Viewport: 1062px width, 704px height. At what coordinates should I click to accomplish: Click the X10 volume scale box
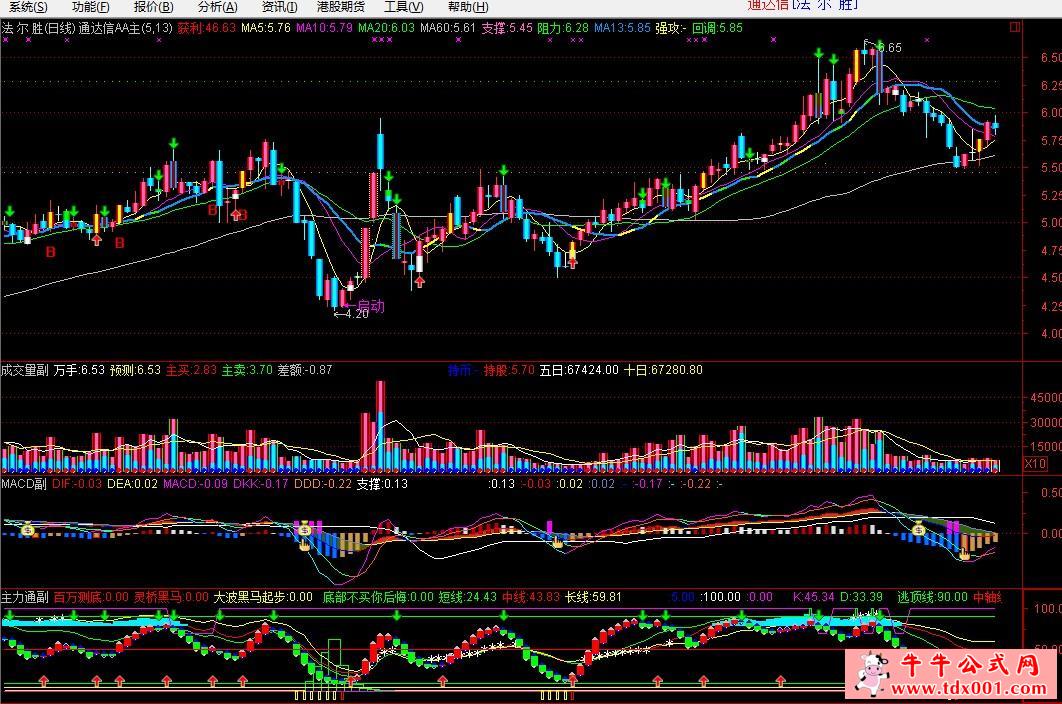1035,464
